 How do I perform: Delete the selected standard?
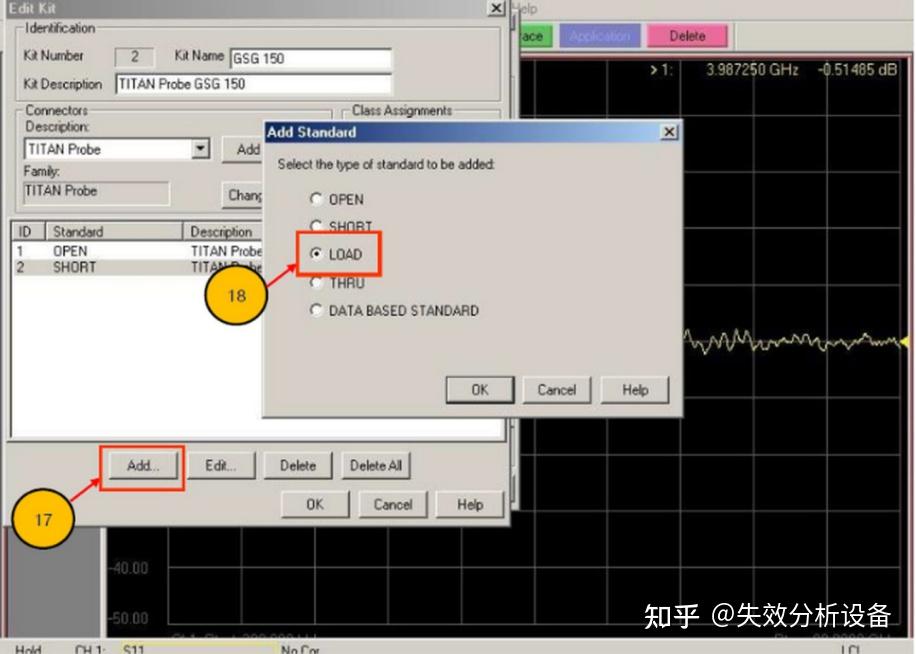(x=298, y=465)
